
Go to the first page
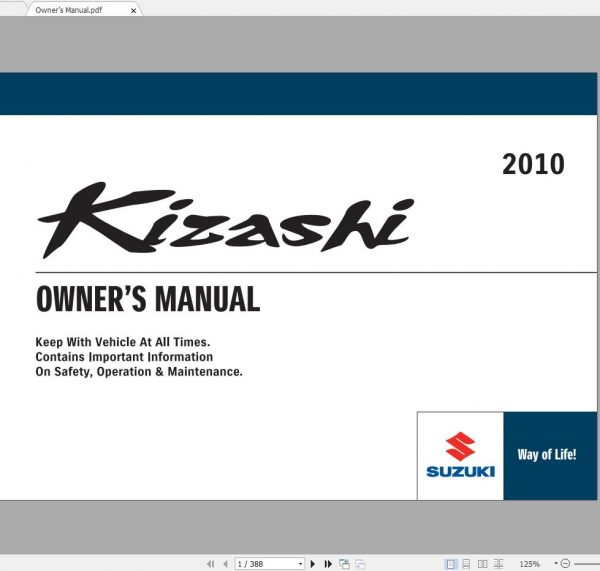coord(210,564)
